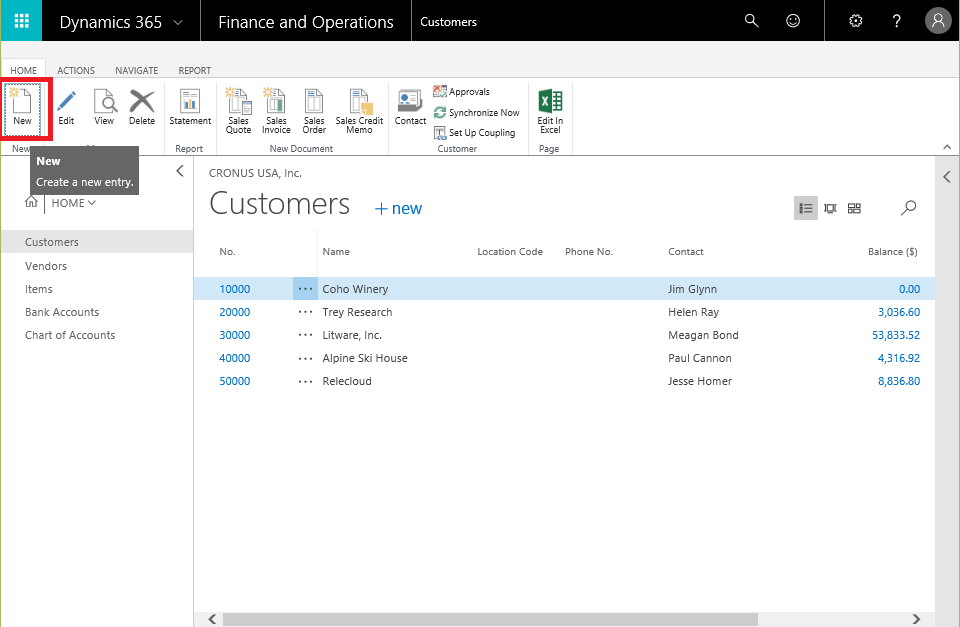The width and height of the screenshot is (960, 627).
Task: Sort by the Balance ($) column header
Action: point(893,252)
